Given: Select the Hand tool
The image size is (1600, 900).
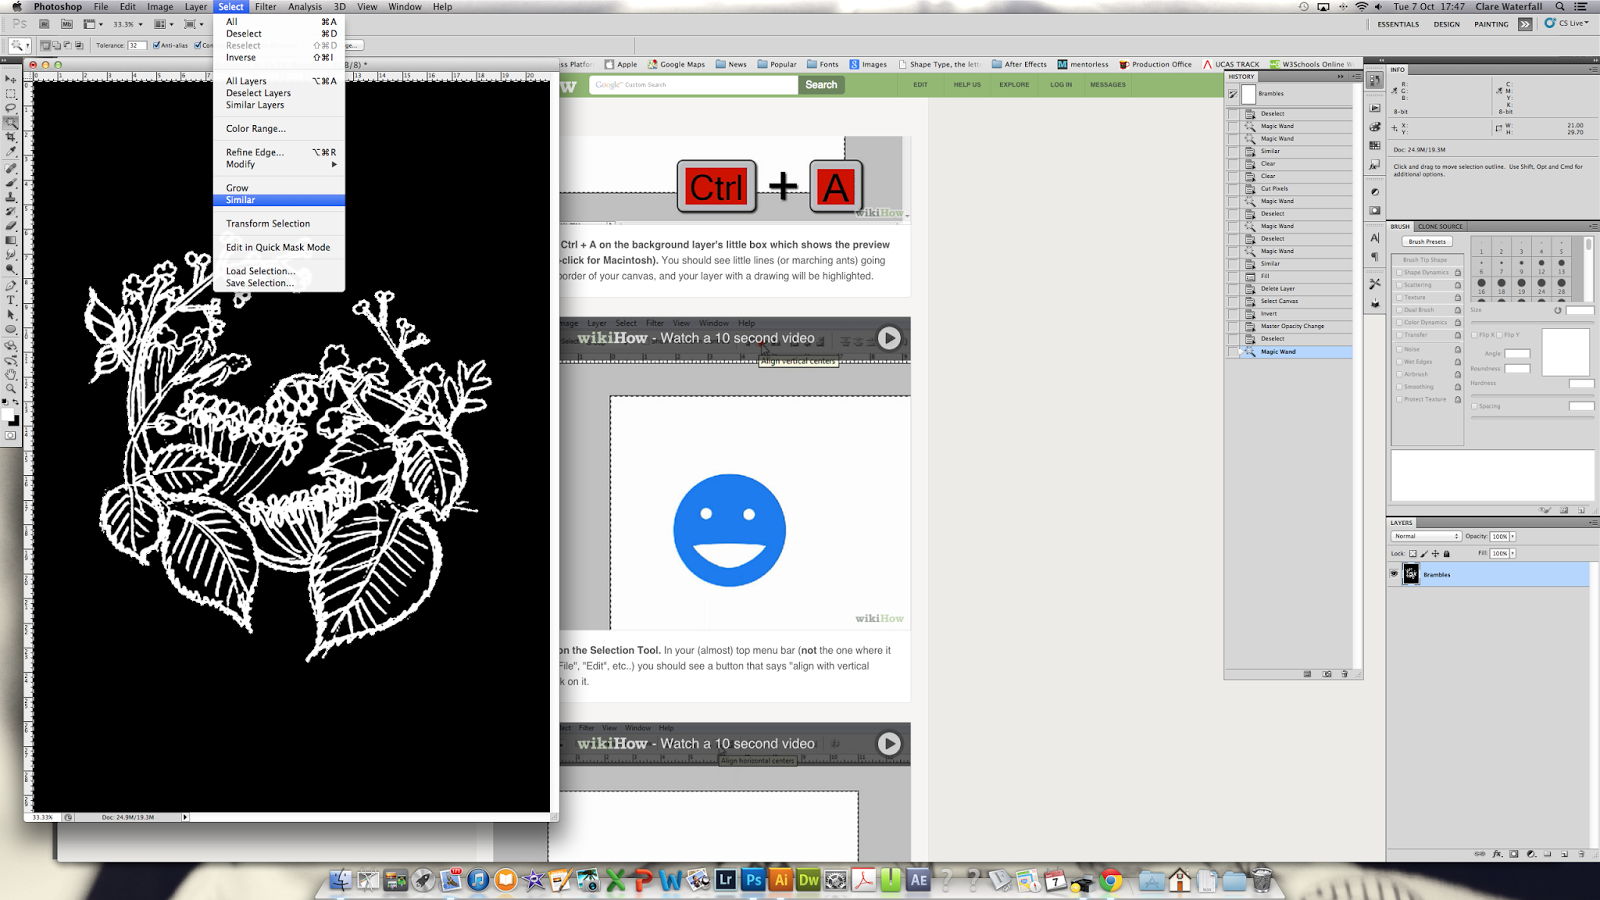Looking at the screenshot, I should 11,374.
